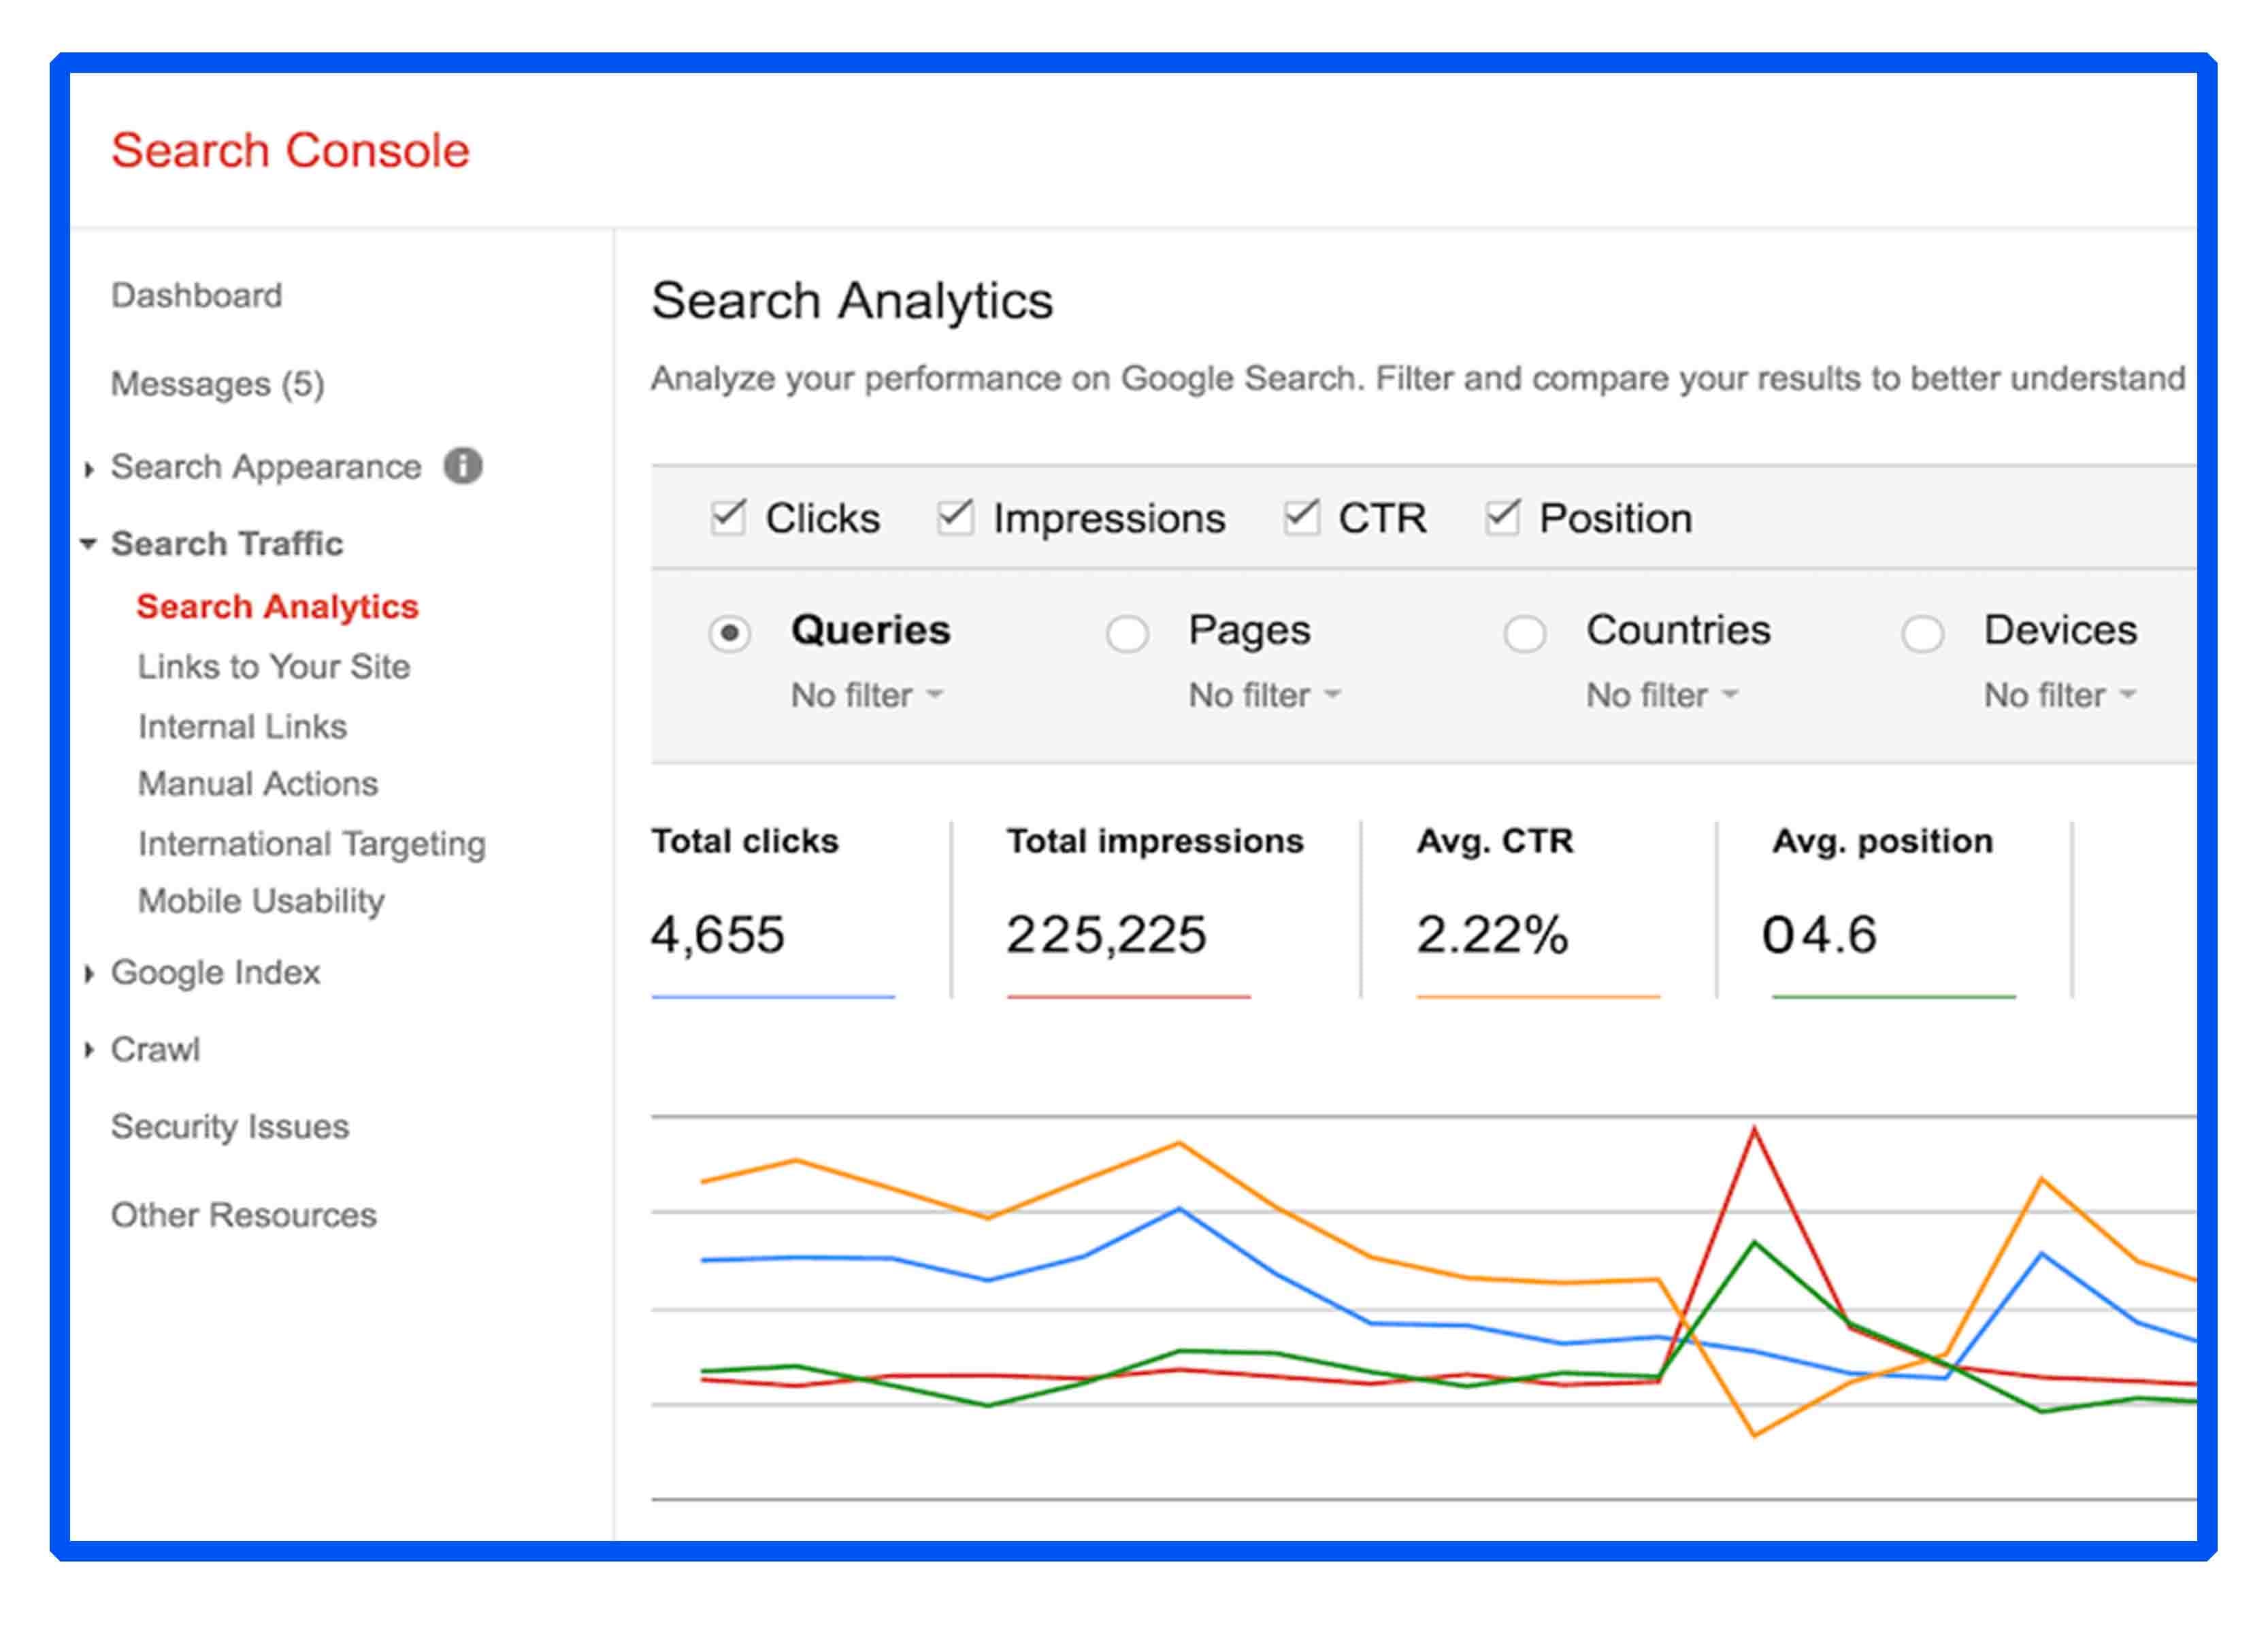Click the red impressions spike on chart
The width and height of the screenshot is (2268, 1650).
[x=1754, y=1130]
